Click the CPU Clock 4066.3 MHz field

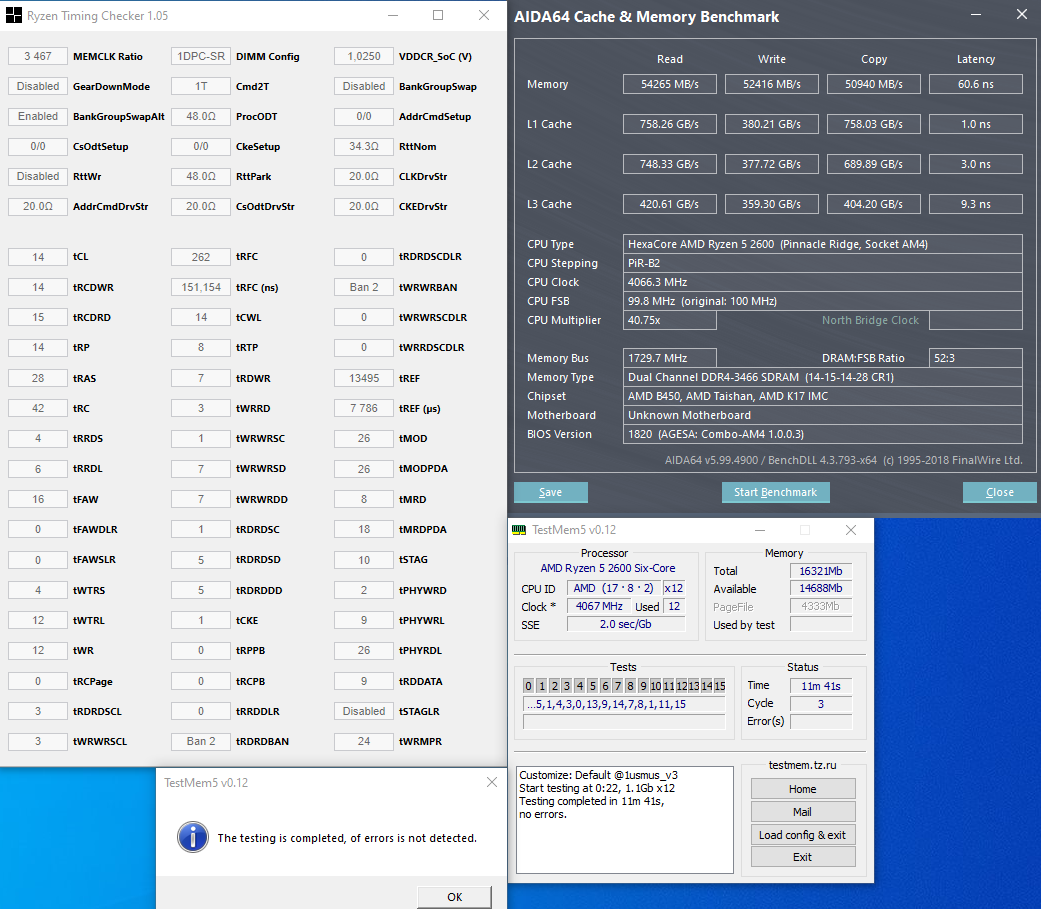pyautogui.click(x=823, y=282)
